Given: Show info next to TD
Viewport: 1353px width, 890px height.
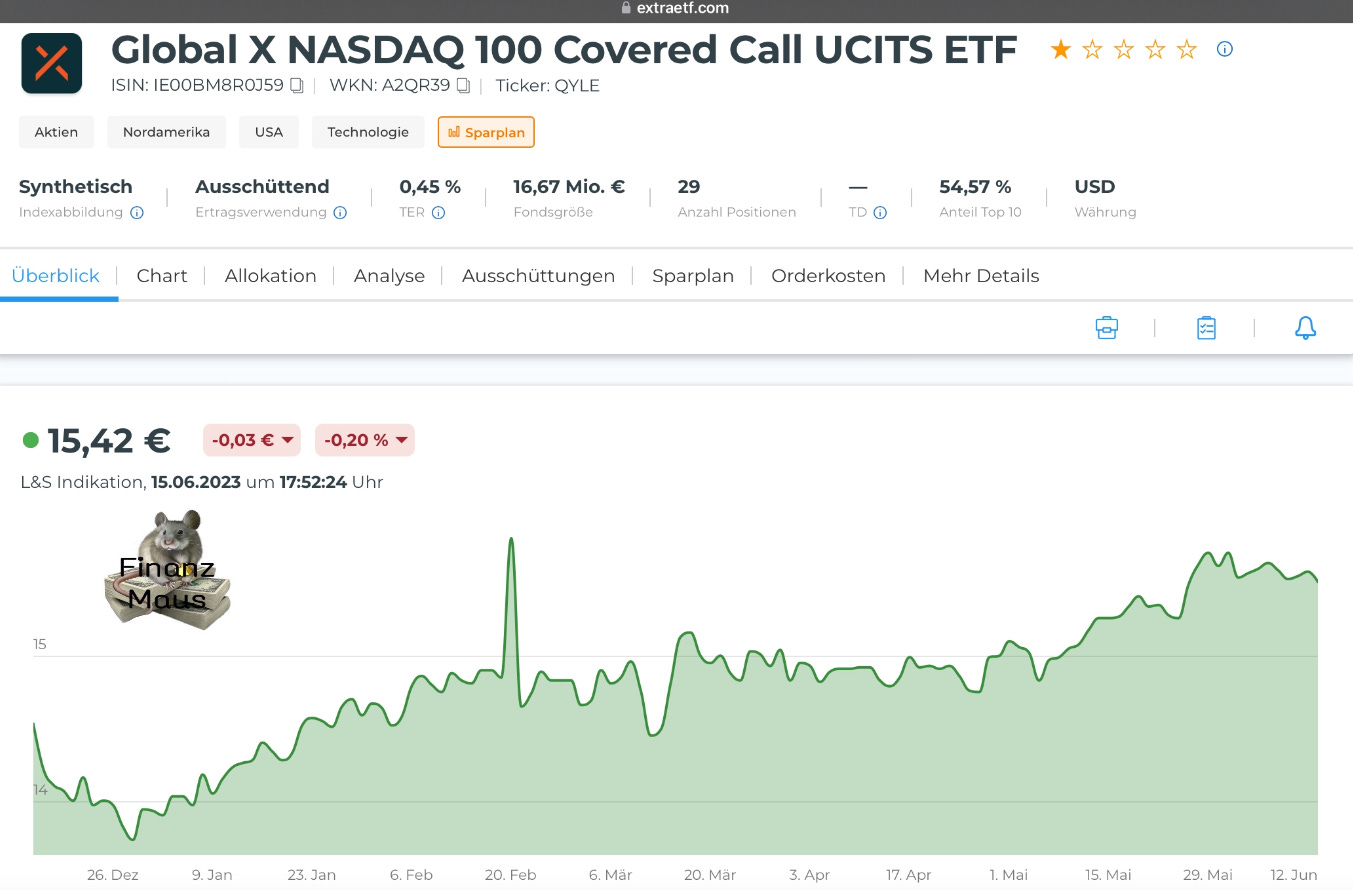Looking at the screenshot, I should [880, 213].
